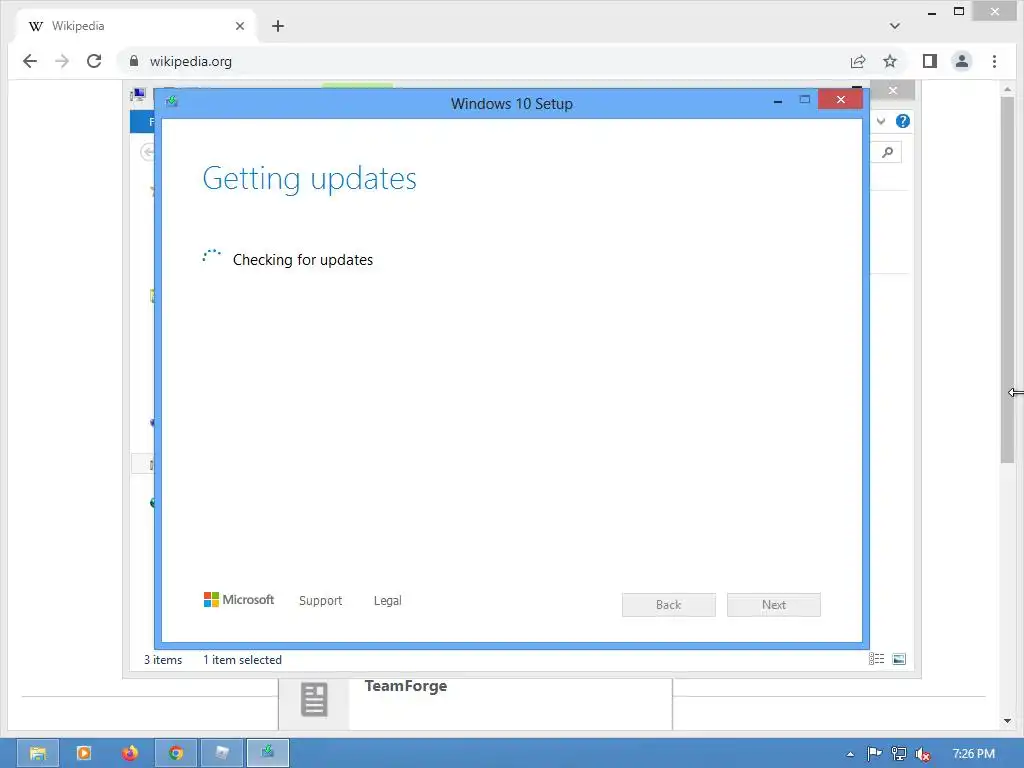Click the Chrome back arrow
Viewport: 1024px width, 768px height.
[x=30, y=61]
